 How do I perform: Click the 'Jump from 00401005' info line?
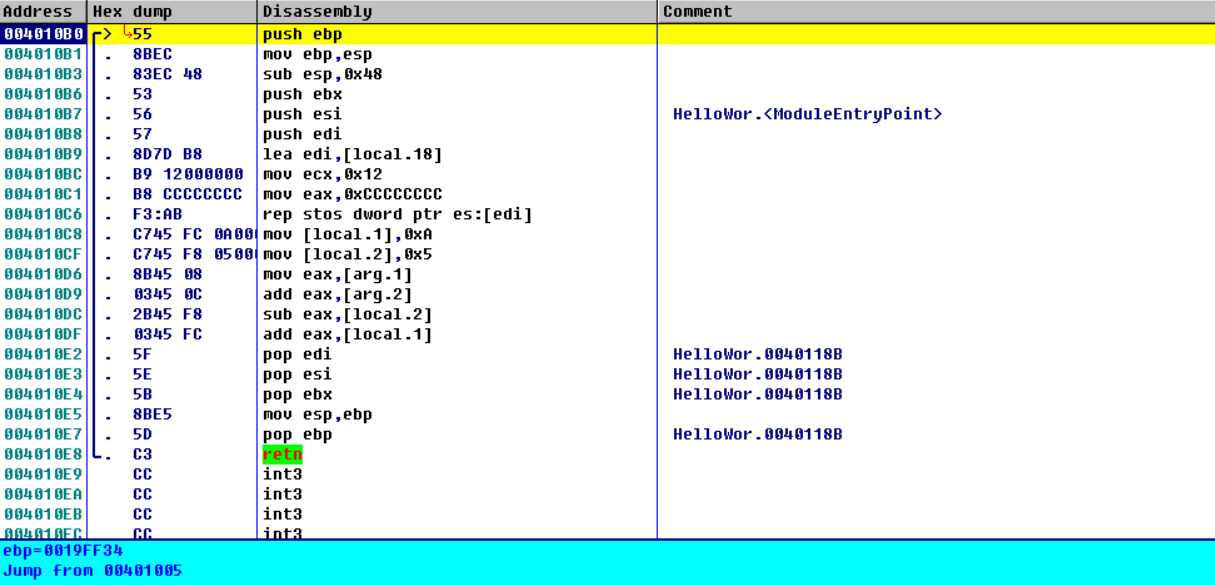point(92,571)
